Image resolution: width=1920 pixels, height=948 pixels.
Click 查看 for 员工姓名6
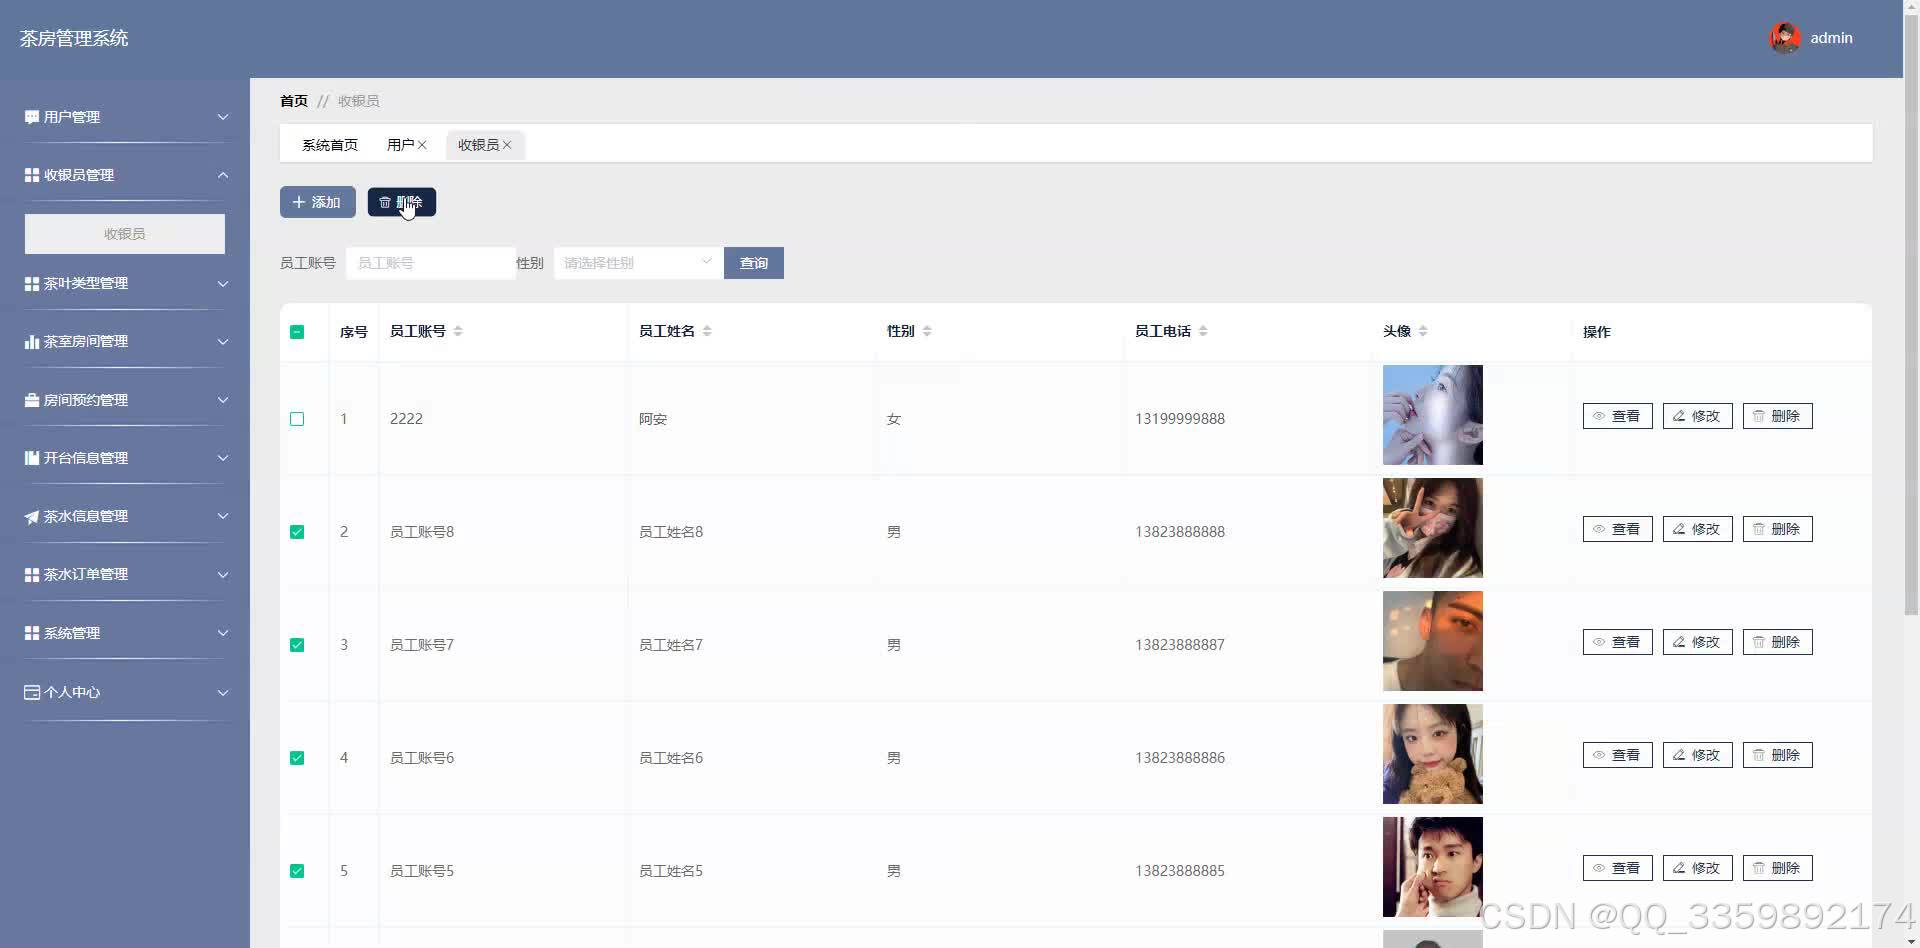click(1617, 755)
